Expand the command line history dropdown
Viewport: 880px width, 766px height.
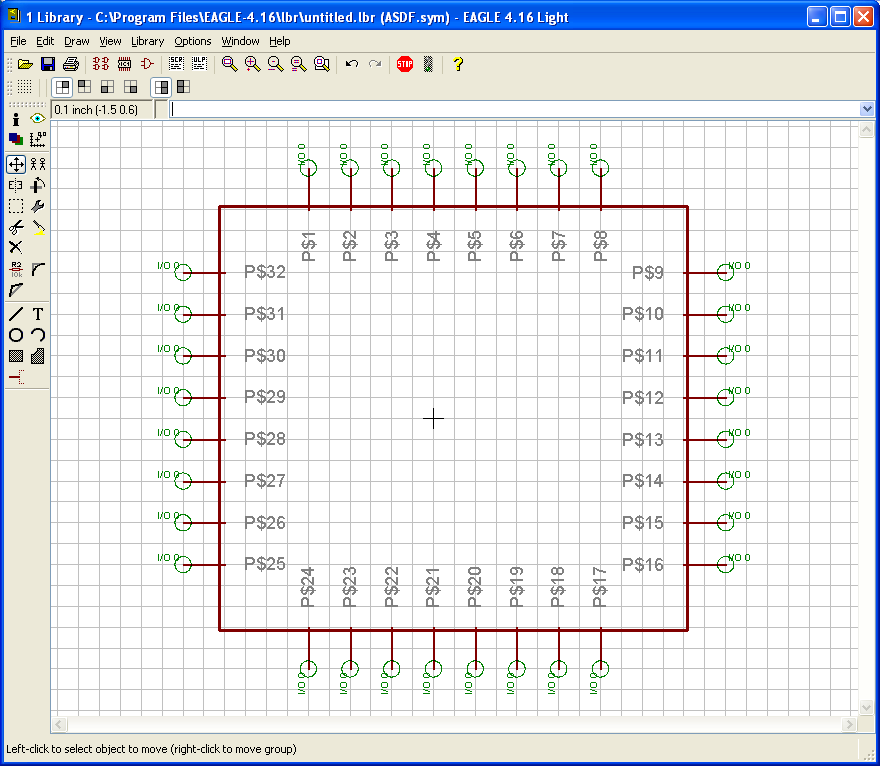click(x=867, y=109)
